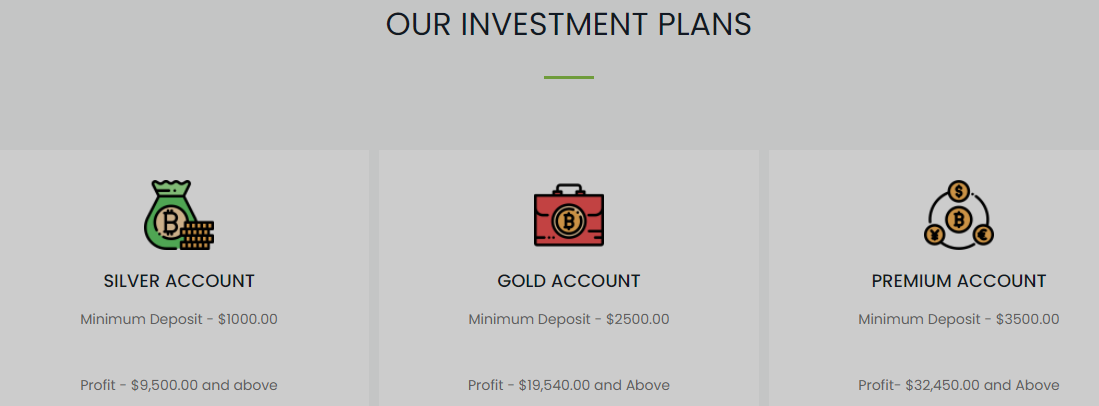1099x406 pixels.
Task: Click Minimum Deposit $2500.00 text
Action: (x=568, y=320)
